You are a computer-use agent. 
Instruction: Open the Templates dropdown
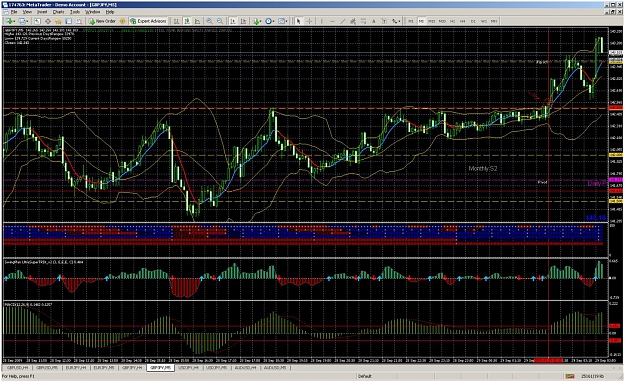(x=283, y=21)
